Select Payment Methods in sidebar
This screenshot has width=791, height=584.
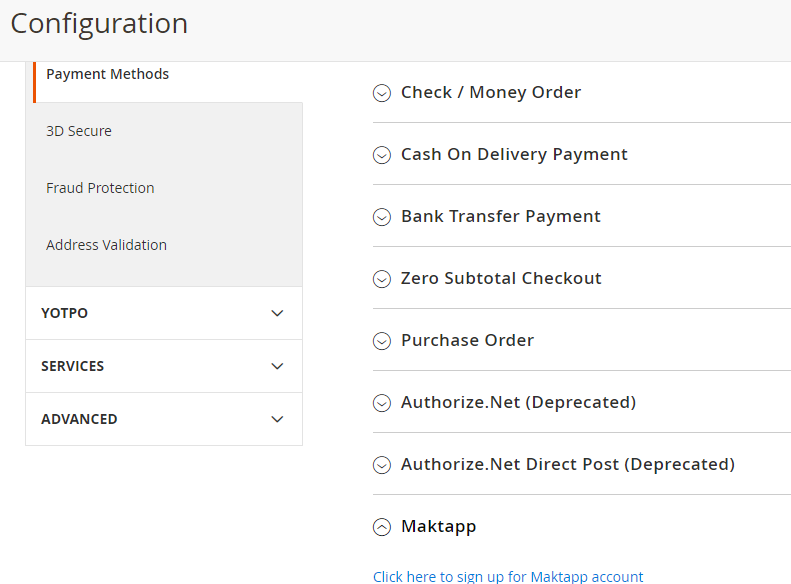pyautogui.click(x=107, y=74)
